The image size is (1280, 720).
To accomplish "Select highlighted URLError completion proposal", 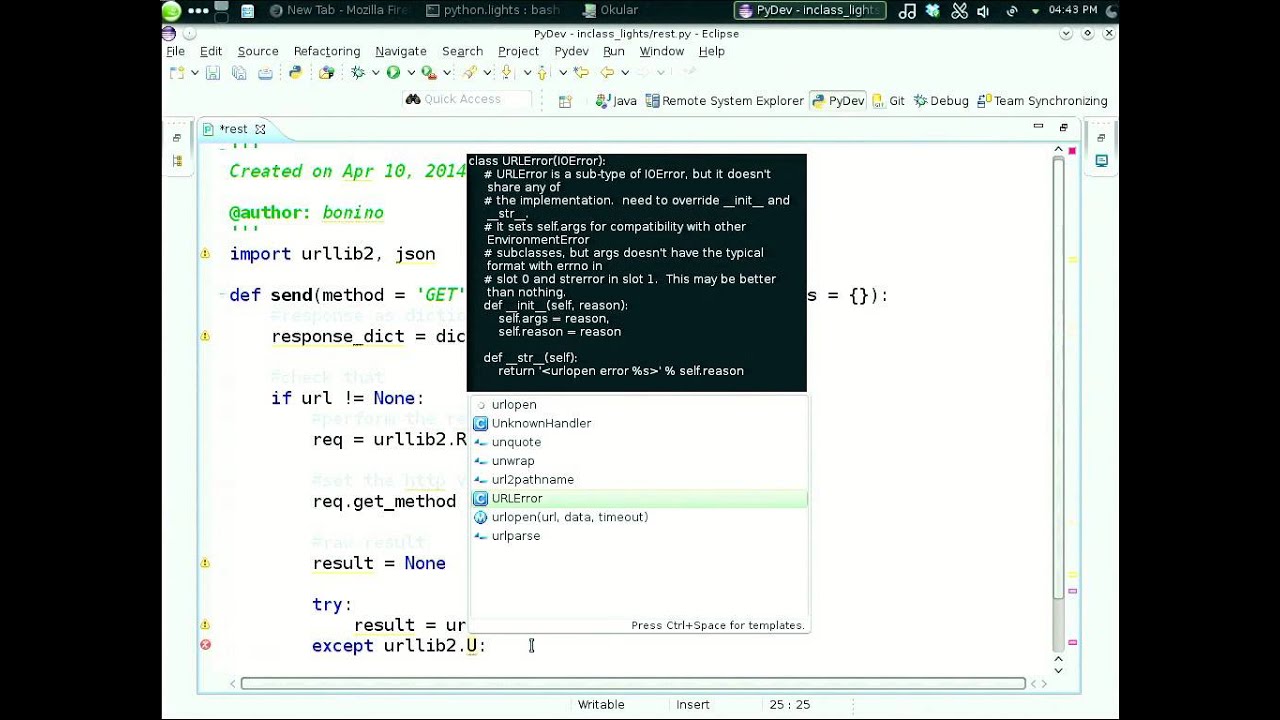I will click(639, 498).
